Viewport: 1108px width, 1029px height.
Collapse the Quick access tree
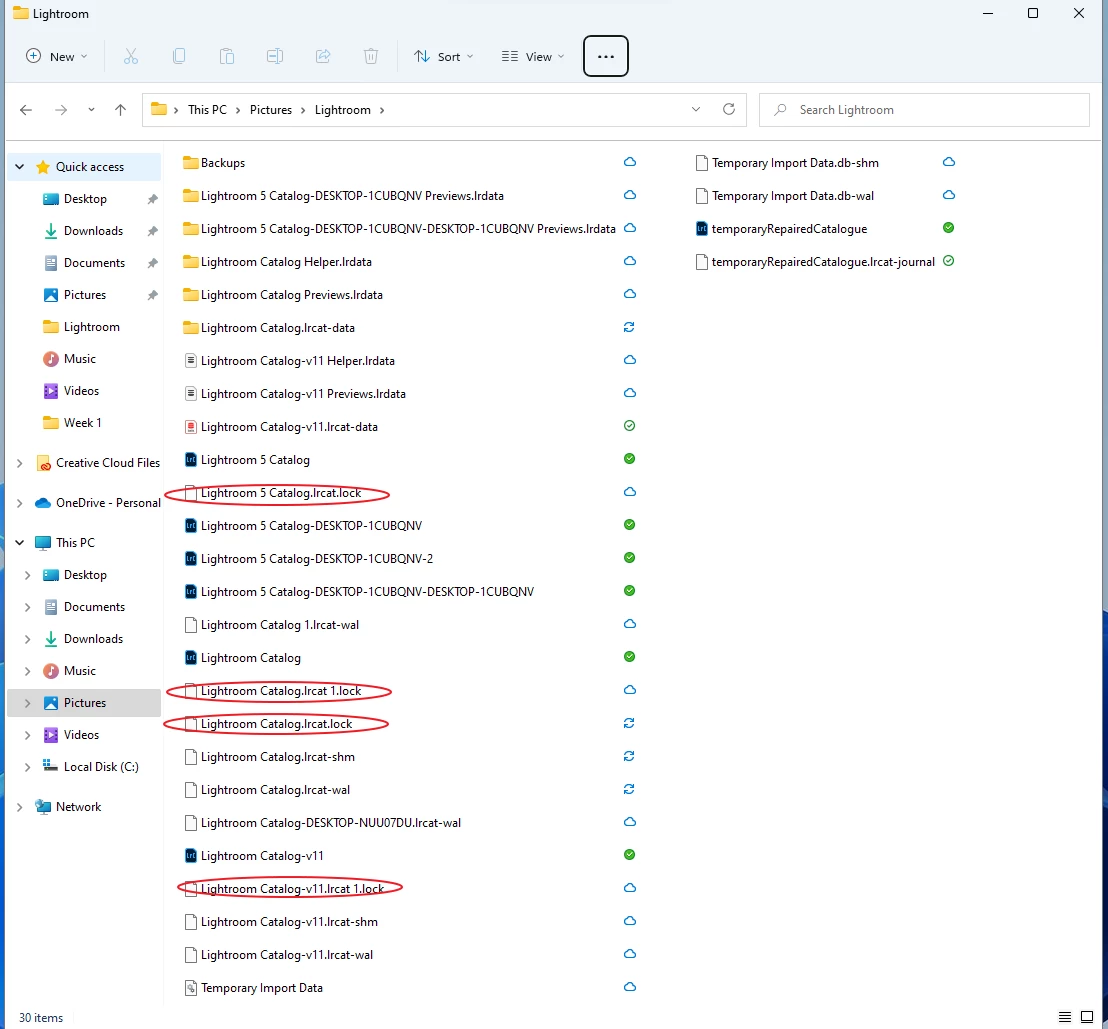coord(20,167)
